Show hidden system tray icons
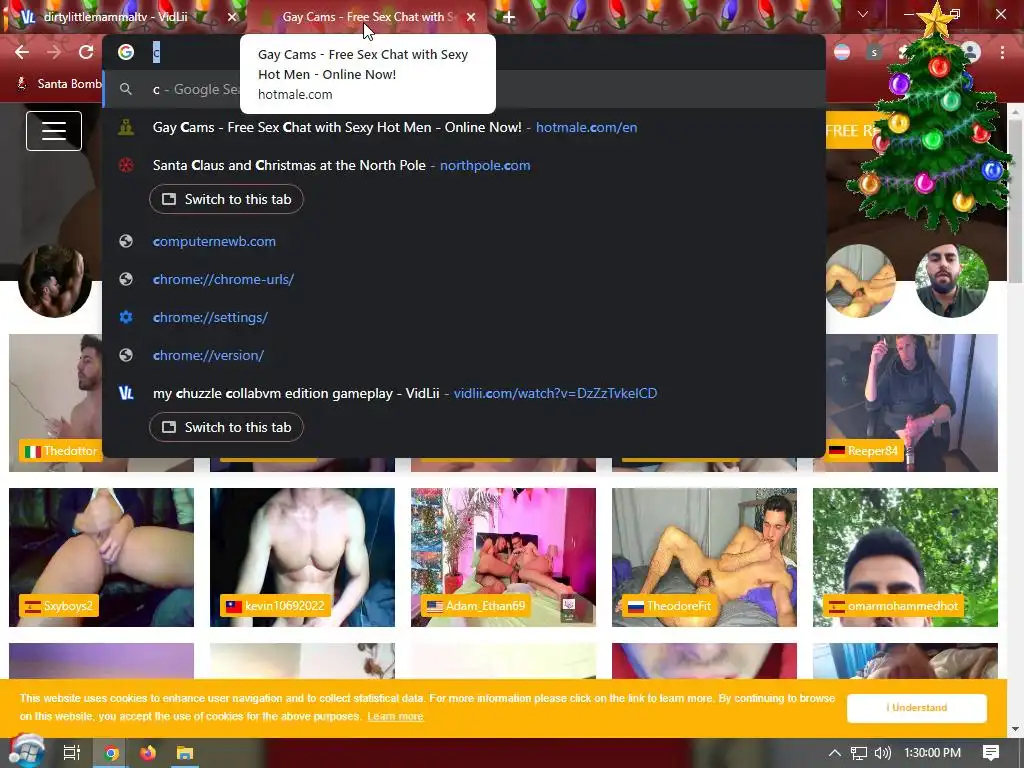This screenshot has height=768, width=1024. tap(835, 753)
